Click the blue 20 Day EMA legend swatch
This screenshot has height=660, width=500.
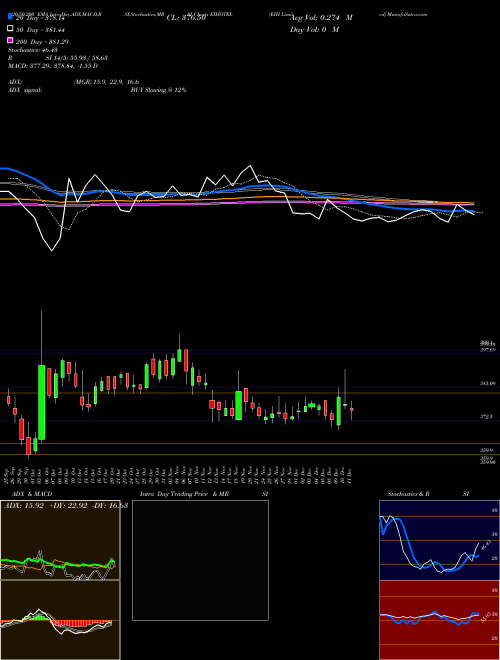coord(10,17)
